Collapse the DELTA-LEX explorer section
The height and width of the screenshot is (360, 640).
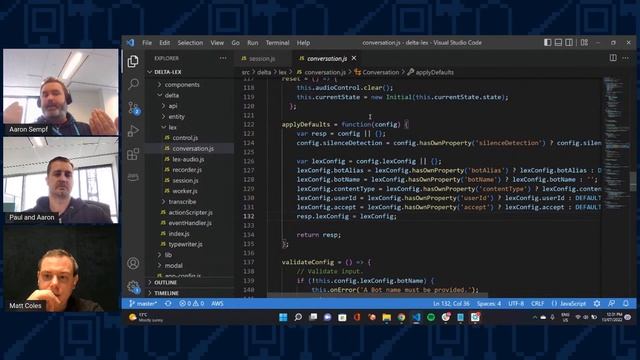(167, 72)
